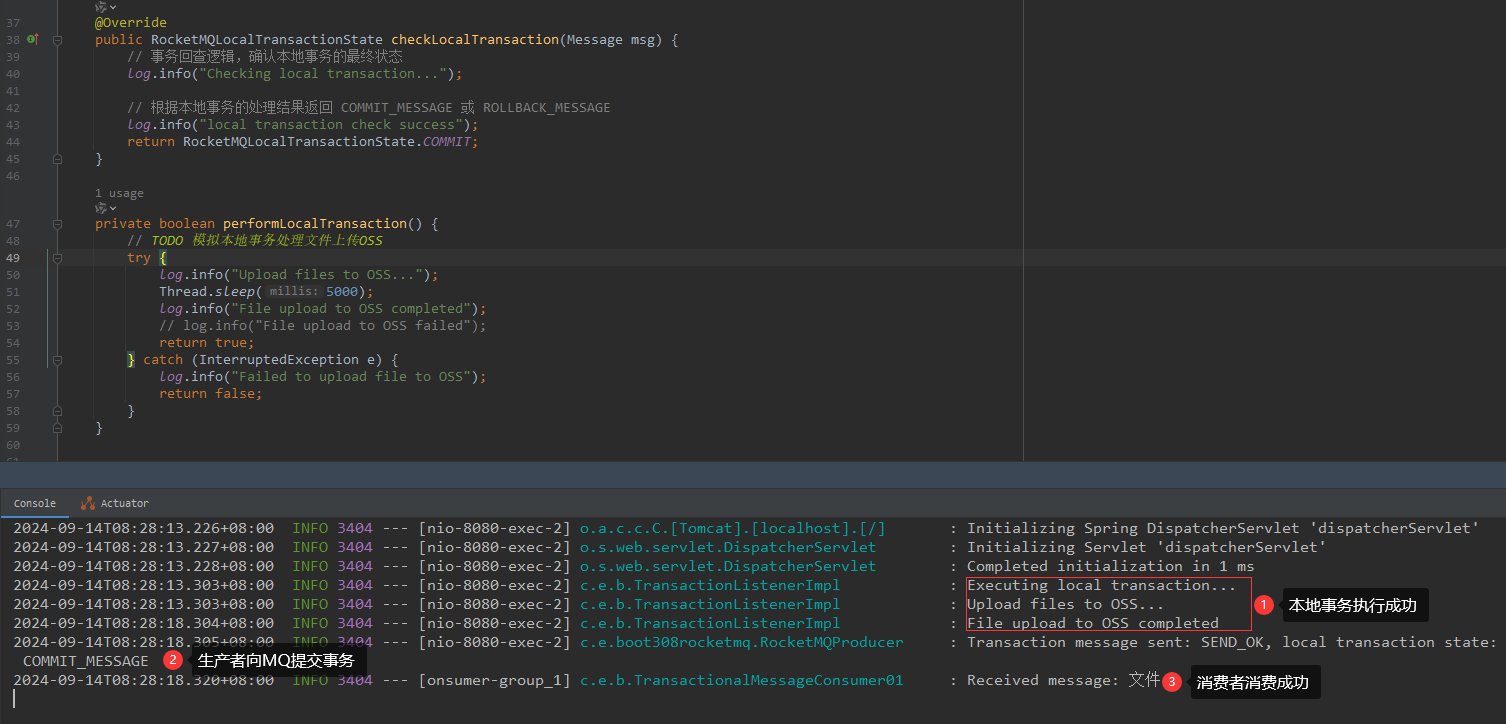Image resolution: width=1506 pixels, height=724 pixels.
Task: Click the [onsumer-group_1] thread name
Action: pyautogui.click(x=495, y=680)
